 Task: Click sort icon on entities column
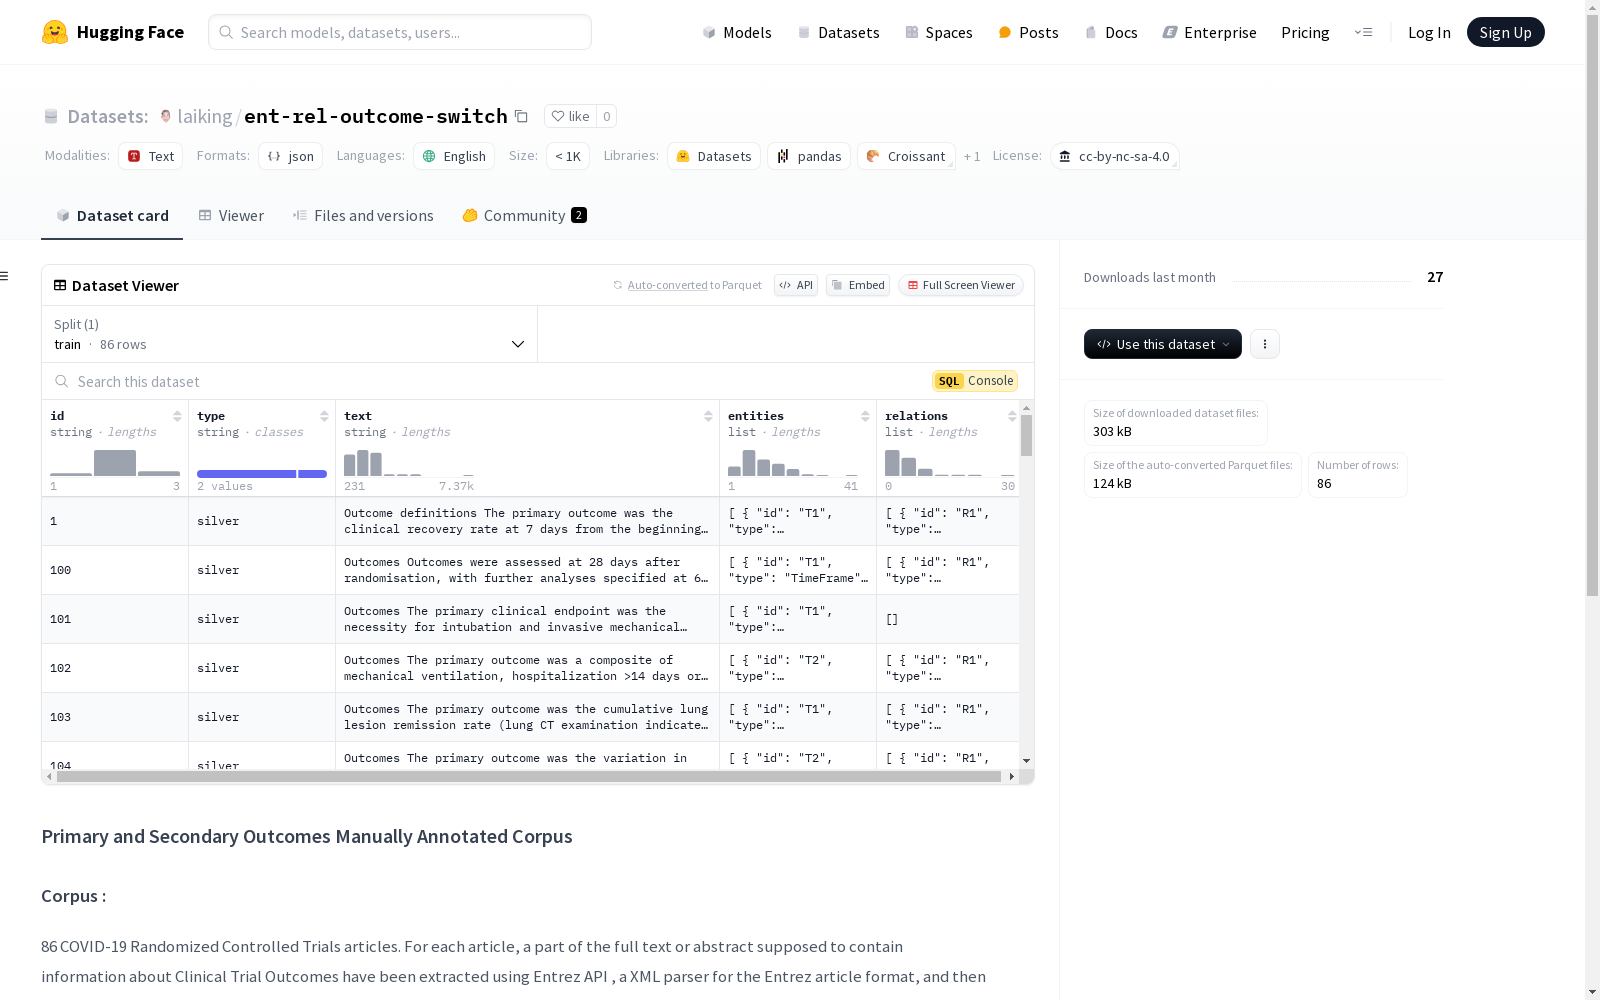click(x=865, y=416)
